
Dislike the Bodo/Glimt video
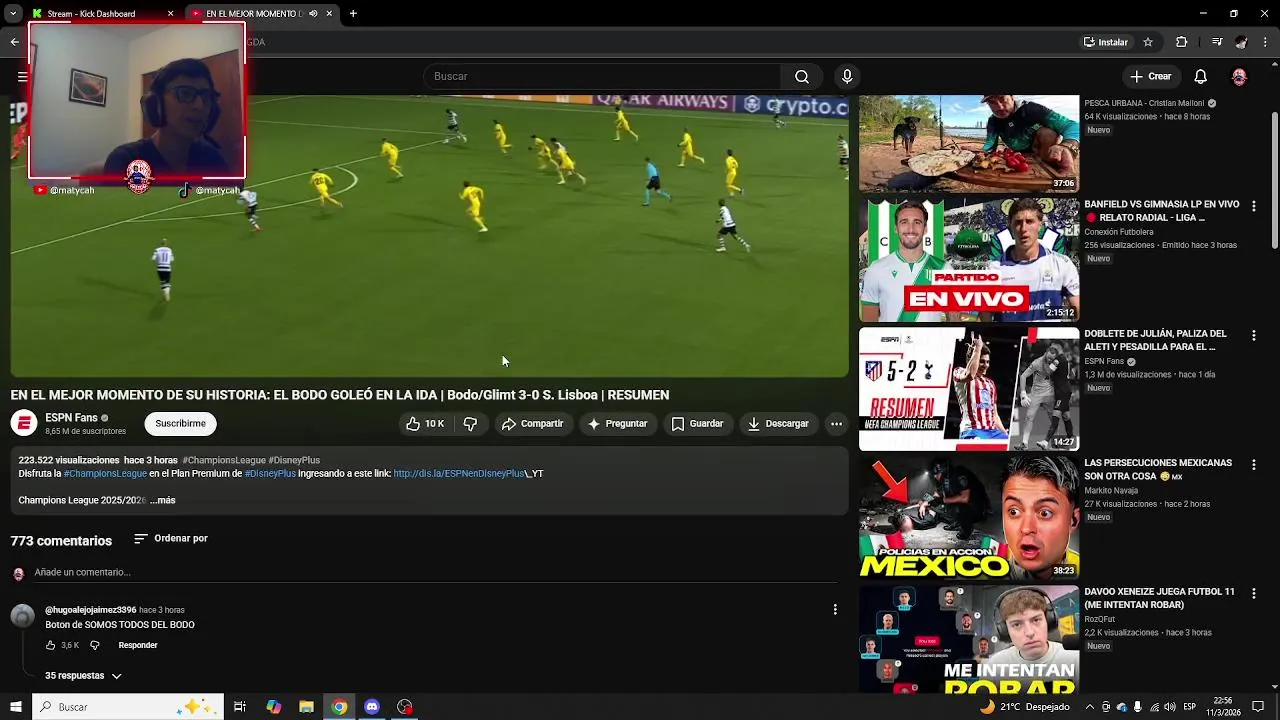point(470,424)
